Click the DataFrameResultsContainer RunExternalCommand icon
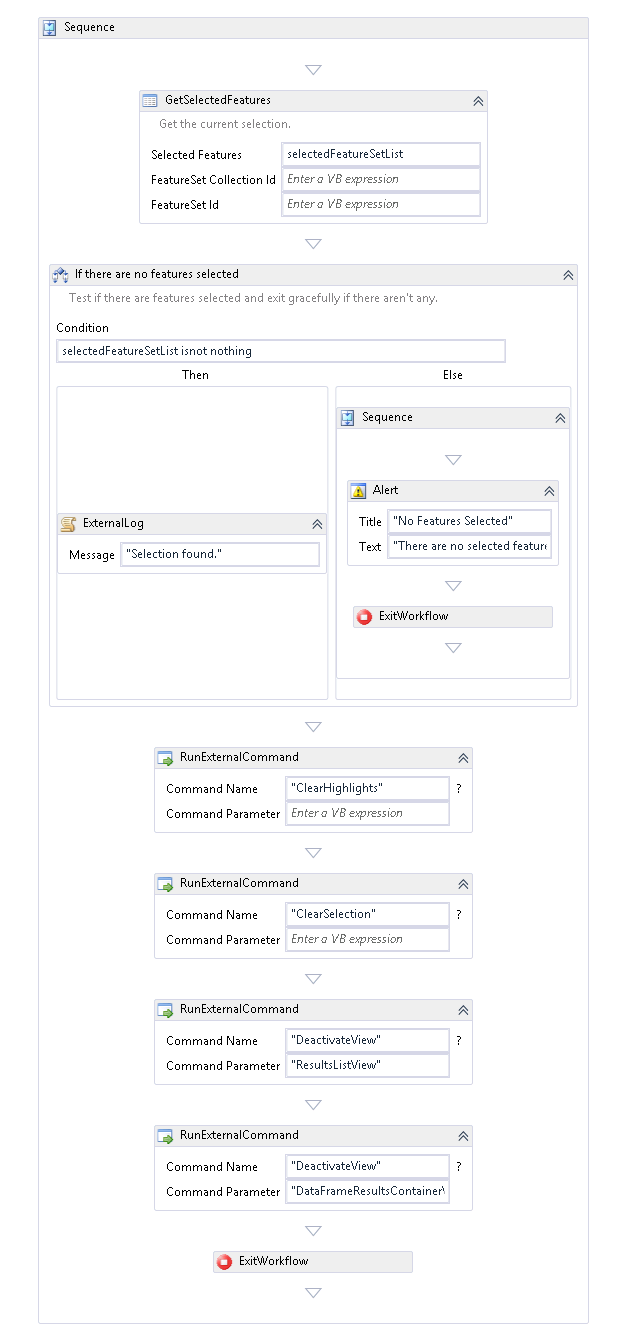 (165, 1136)
